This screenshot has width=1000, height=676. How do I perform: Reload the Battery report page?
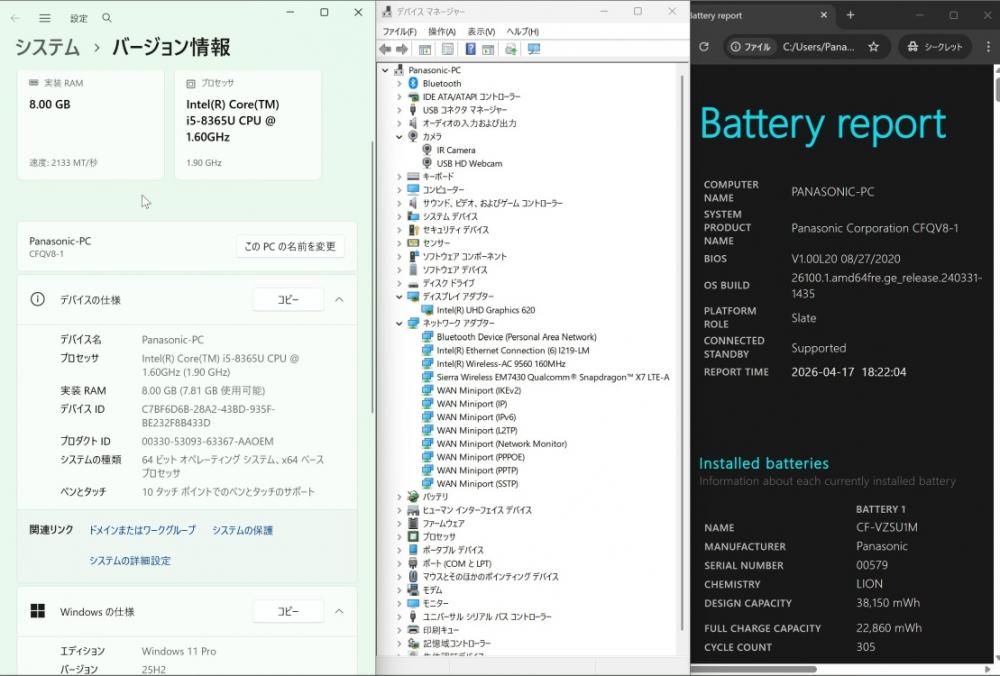[x=704, y=47]
